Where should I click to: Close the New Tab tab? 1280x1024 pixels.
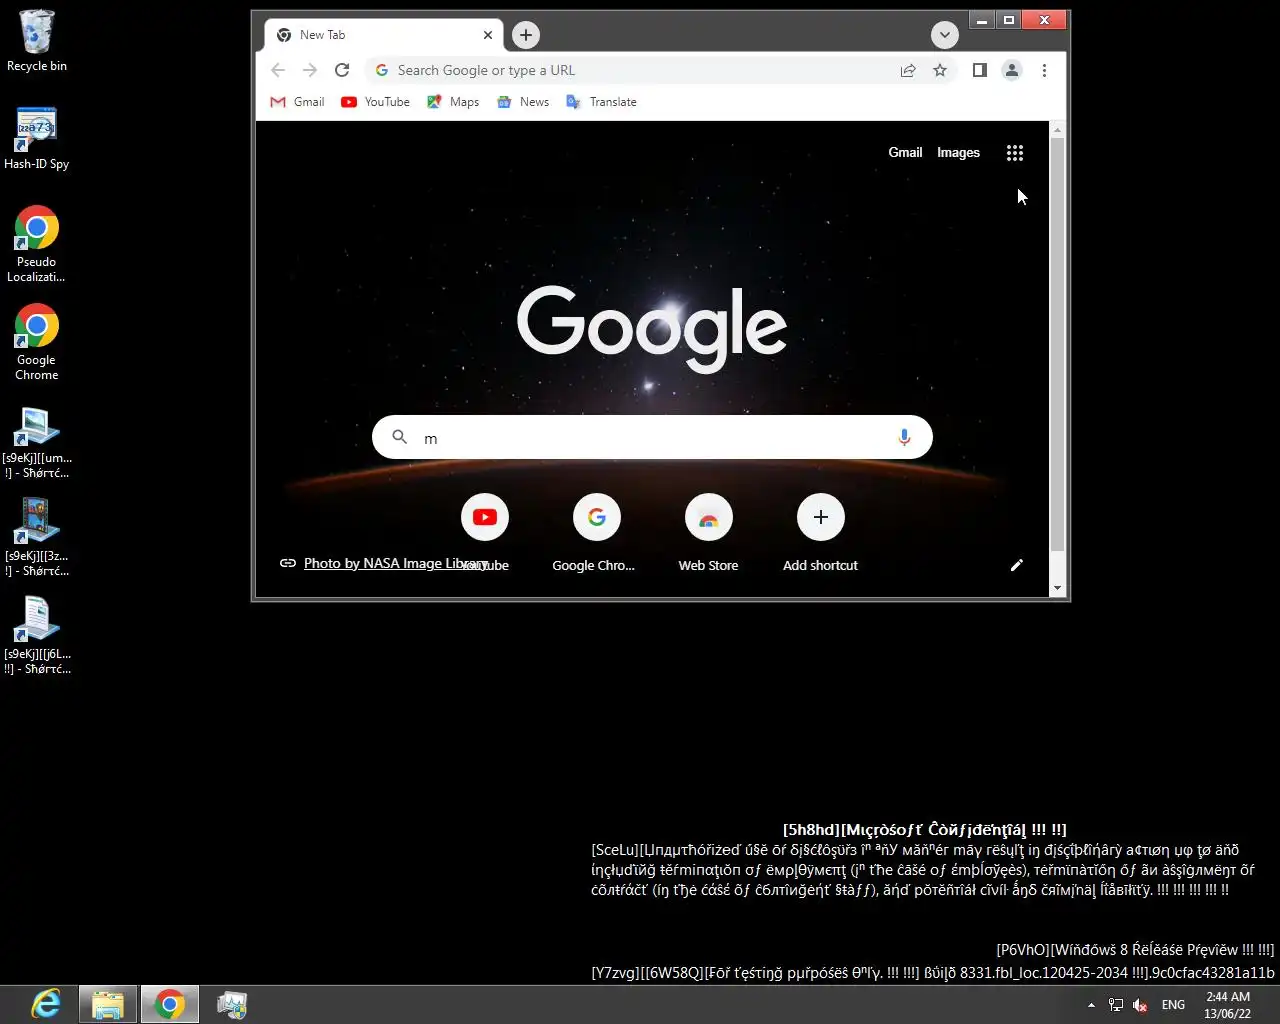point(488,35)
